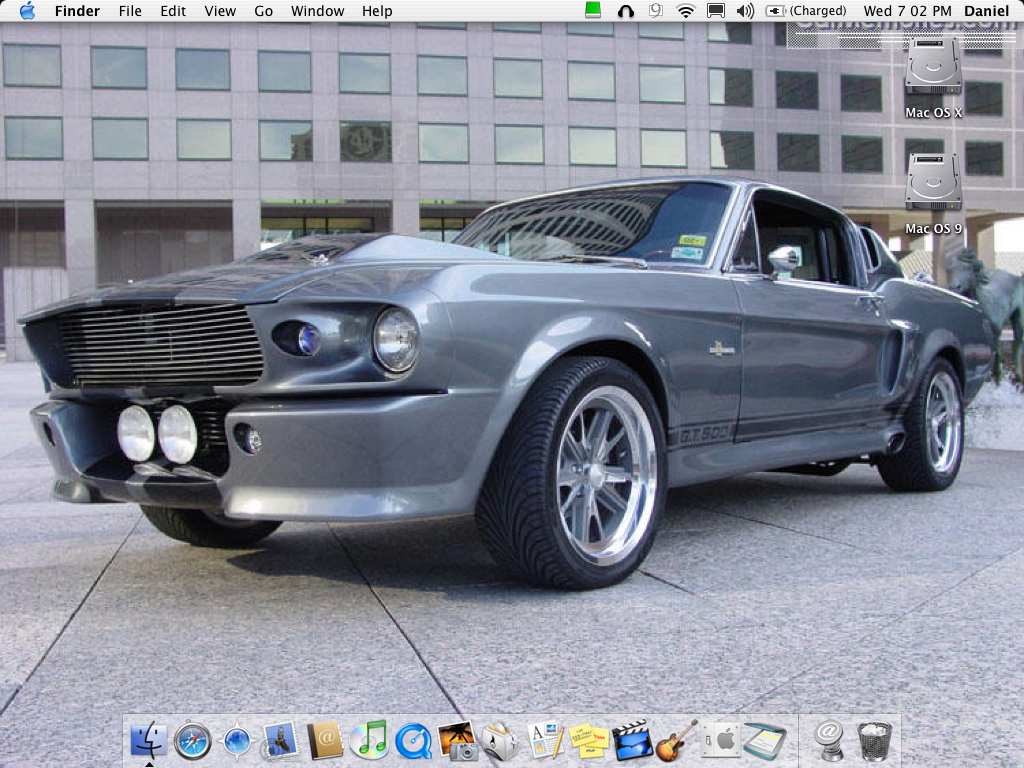Open the Displays menu bar icon
Image resolution: width=1024 pixels, height=768 pixels.
click(716, 11)
